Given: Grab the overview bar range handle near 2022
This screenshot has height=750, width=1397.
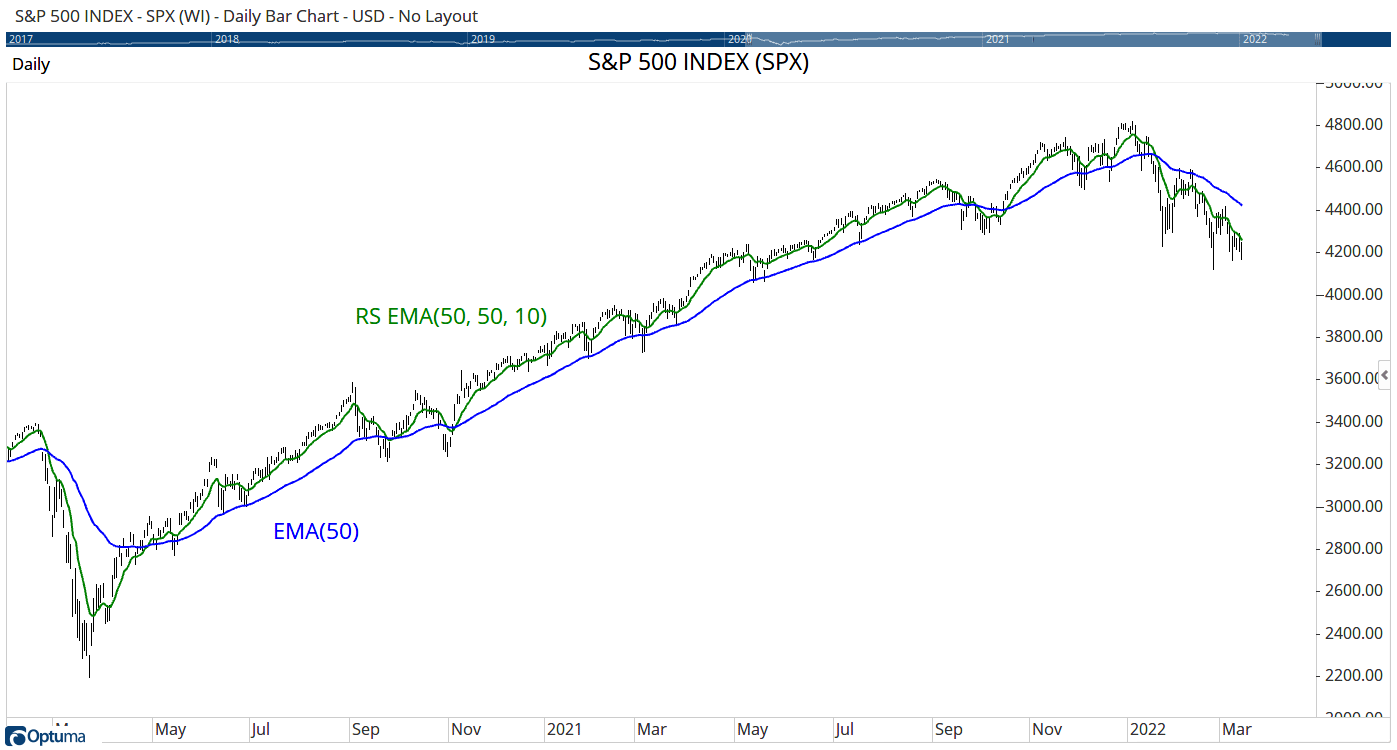Looking at the screenshot, I should point(1319,39).
